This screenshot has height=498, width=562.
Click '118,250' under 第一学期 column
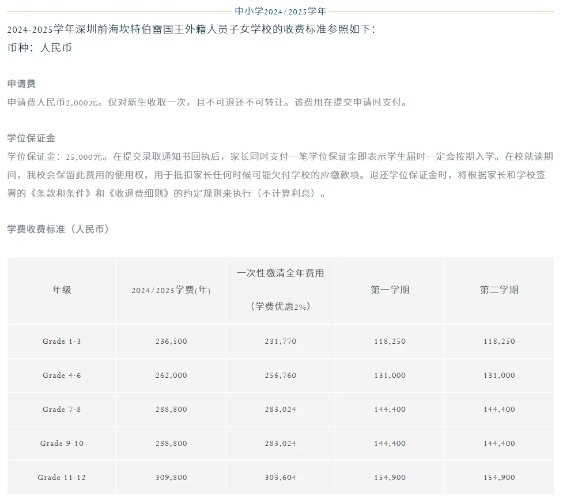390,341
